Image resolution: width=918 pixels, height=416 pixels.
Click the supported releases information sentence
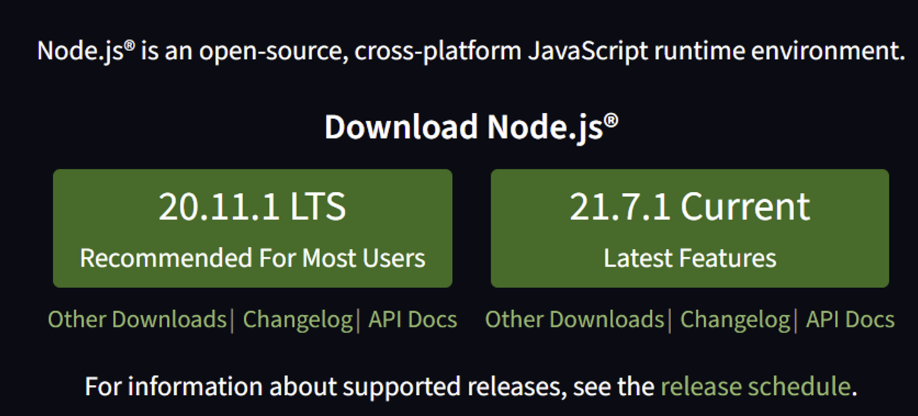(x=471, y=387)
